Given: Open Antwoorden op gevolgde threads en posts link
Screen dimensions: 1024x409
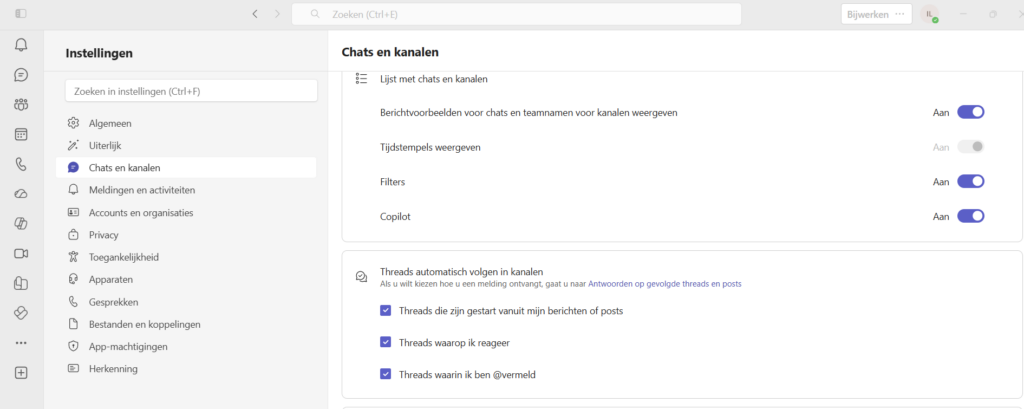Looking at the screenshot, I should click(x=665, y=284).
